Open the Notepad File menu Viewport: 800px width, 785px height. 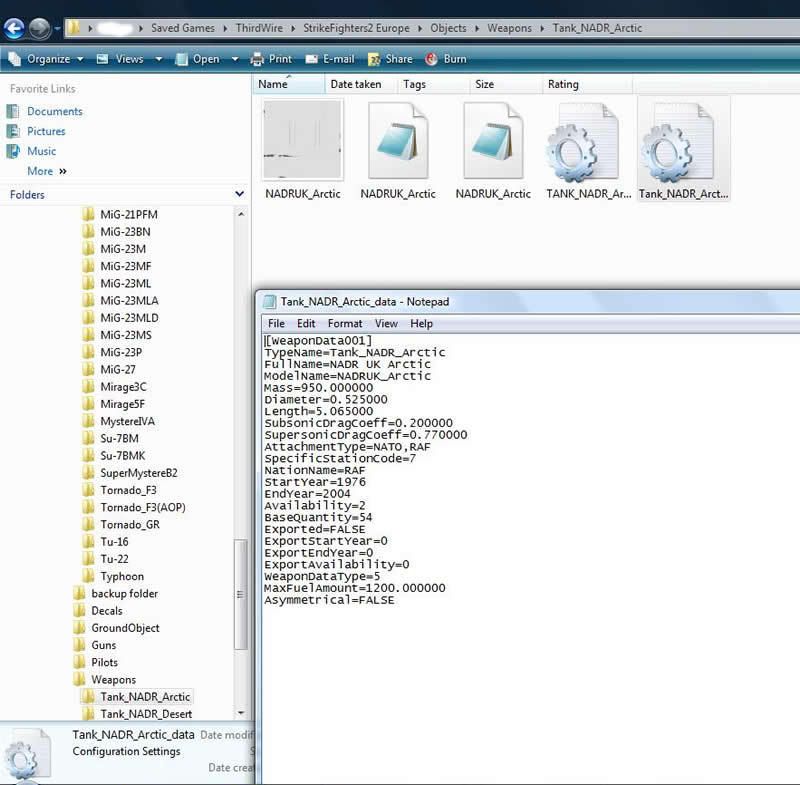point(276,323)
